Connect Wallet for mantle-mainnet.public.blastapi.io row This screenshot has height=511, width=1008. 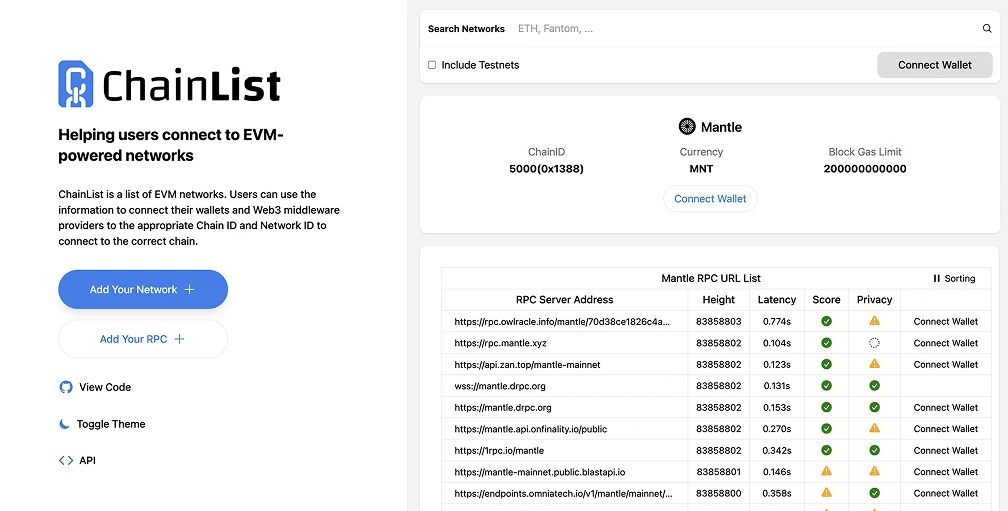pos(946,472)
